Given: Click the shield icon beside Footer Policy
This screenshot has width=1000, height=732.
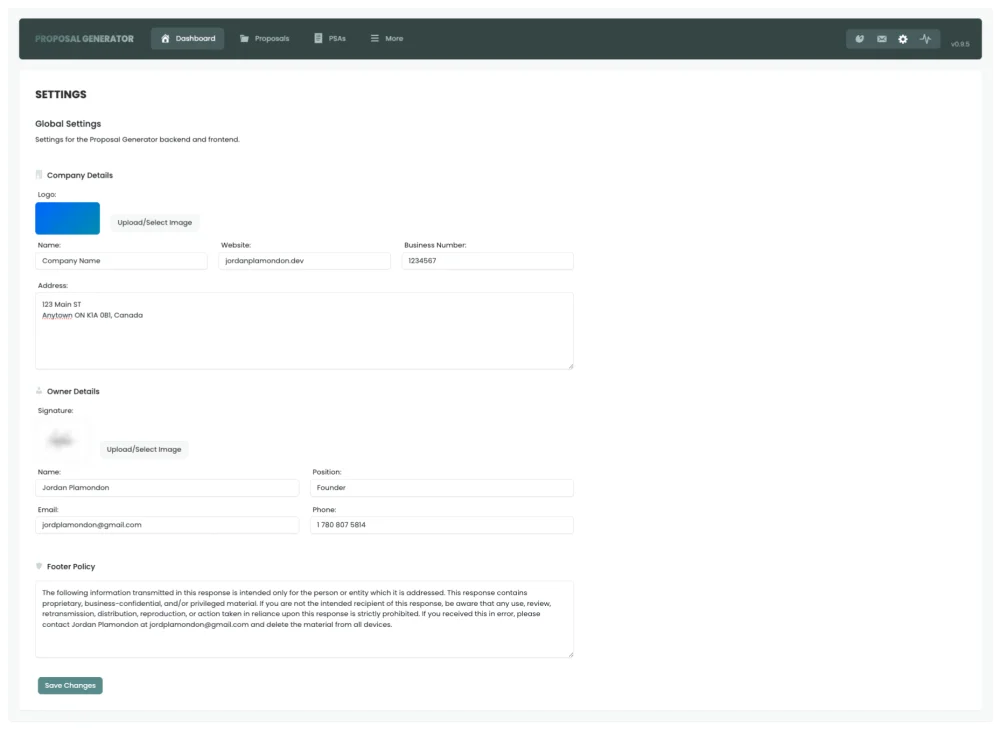Looking at the screenshot, I should [x=39, y=566].
